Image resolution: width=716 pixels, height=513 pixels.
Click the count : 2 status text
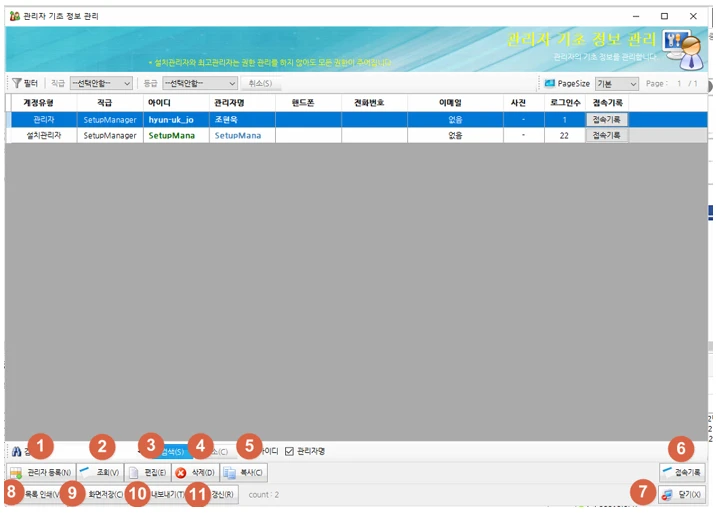coord(263,495)
